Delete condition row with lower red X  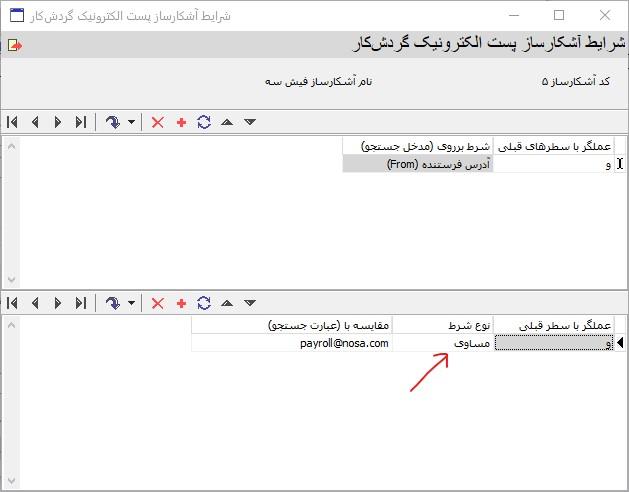tap(157, 303)
